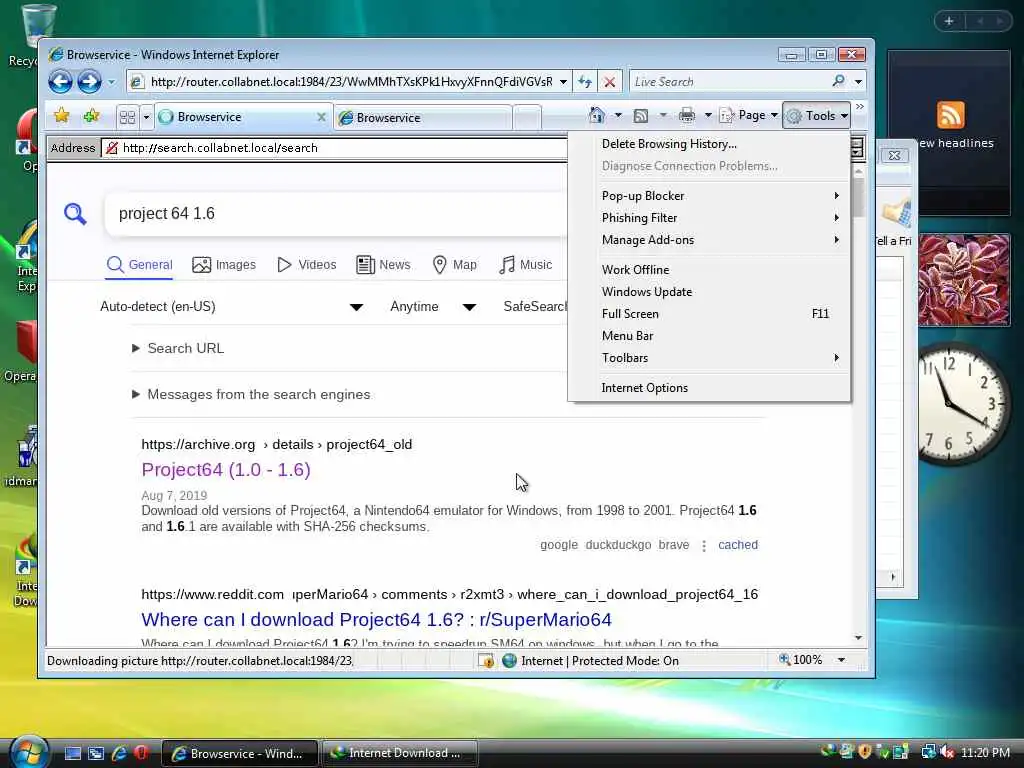Click the volume muted tray icon
Image resolution: width=1024 pixels, height=768 pixels.
tap(946, 752)
